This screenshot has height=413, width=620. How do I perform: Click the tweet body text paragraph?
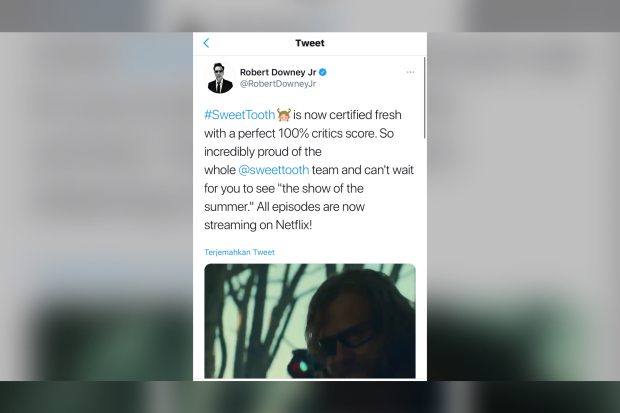click(x=309, y=170)
